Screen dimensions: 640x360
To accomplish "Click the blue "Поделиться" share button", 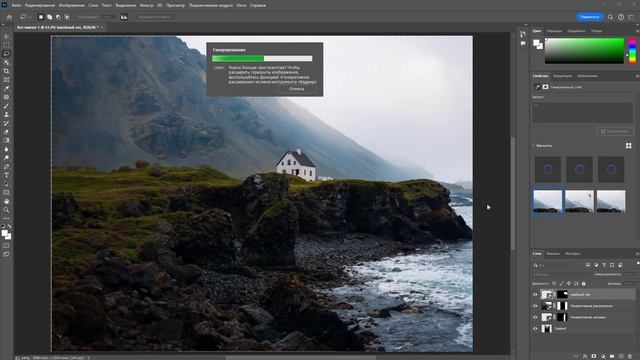I will tap(590, 17).
